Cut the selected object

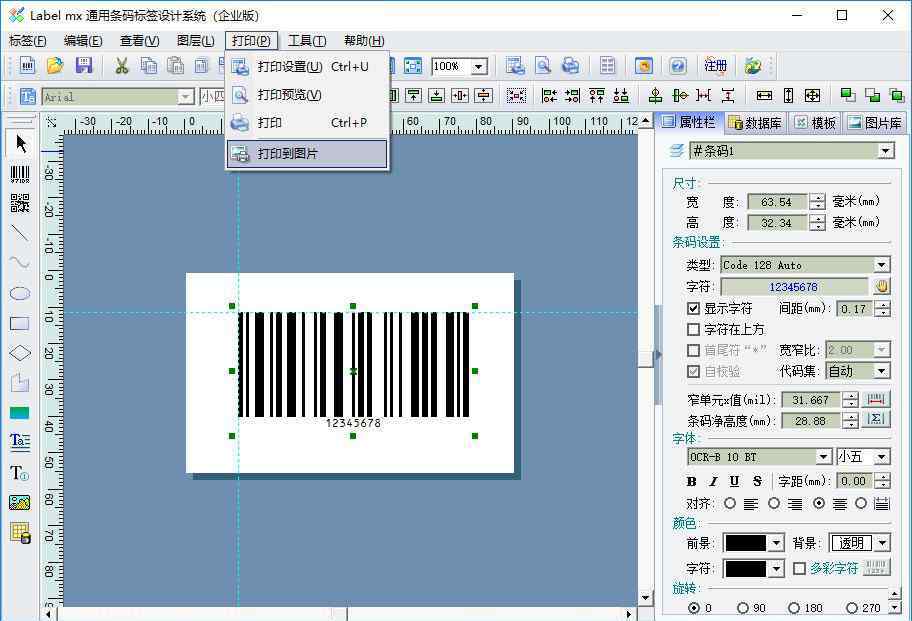[x=121, y=66]
